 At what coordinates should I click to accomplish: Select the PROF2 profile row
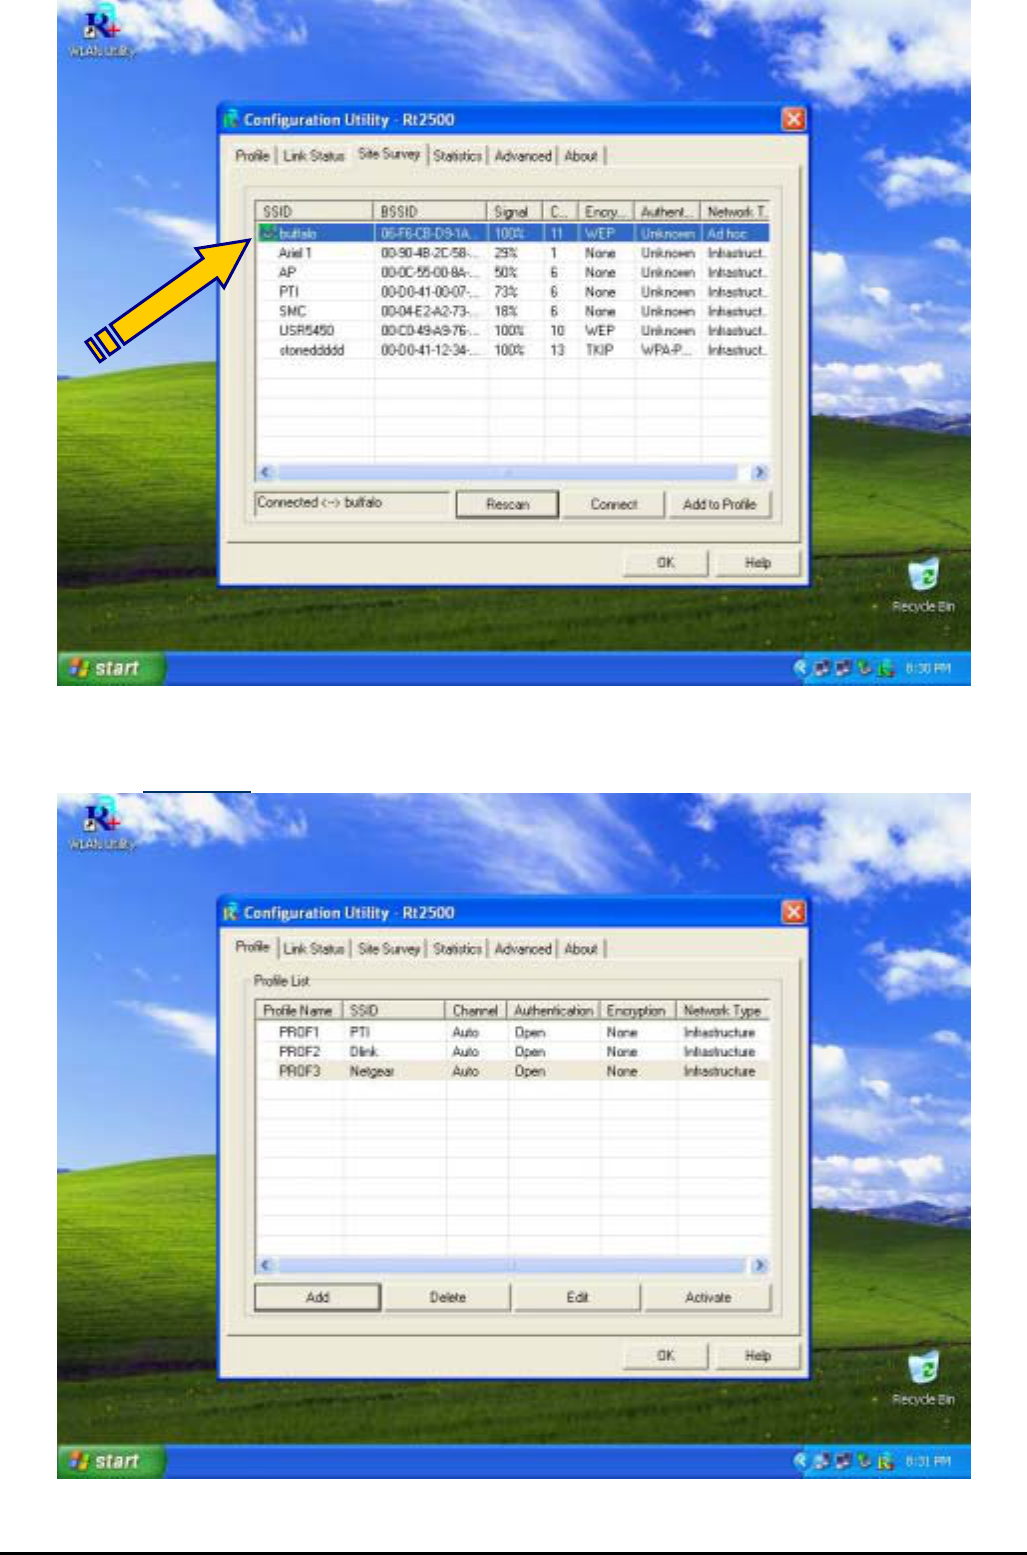point(513,1052)
